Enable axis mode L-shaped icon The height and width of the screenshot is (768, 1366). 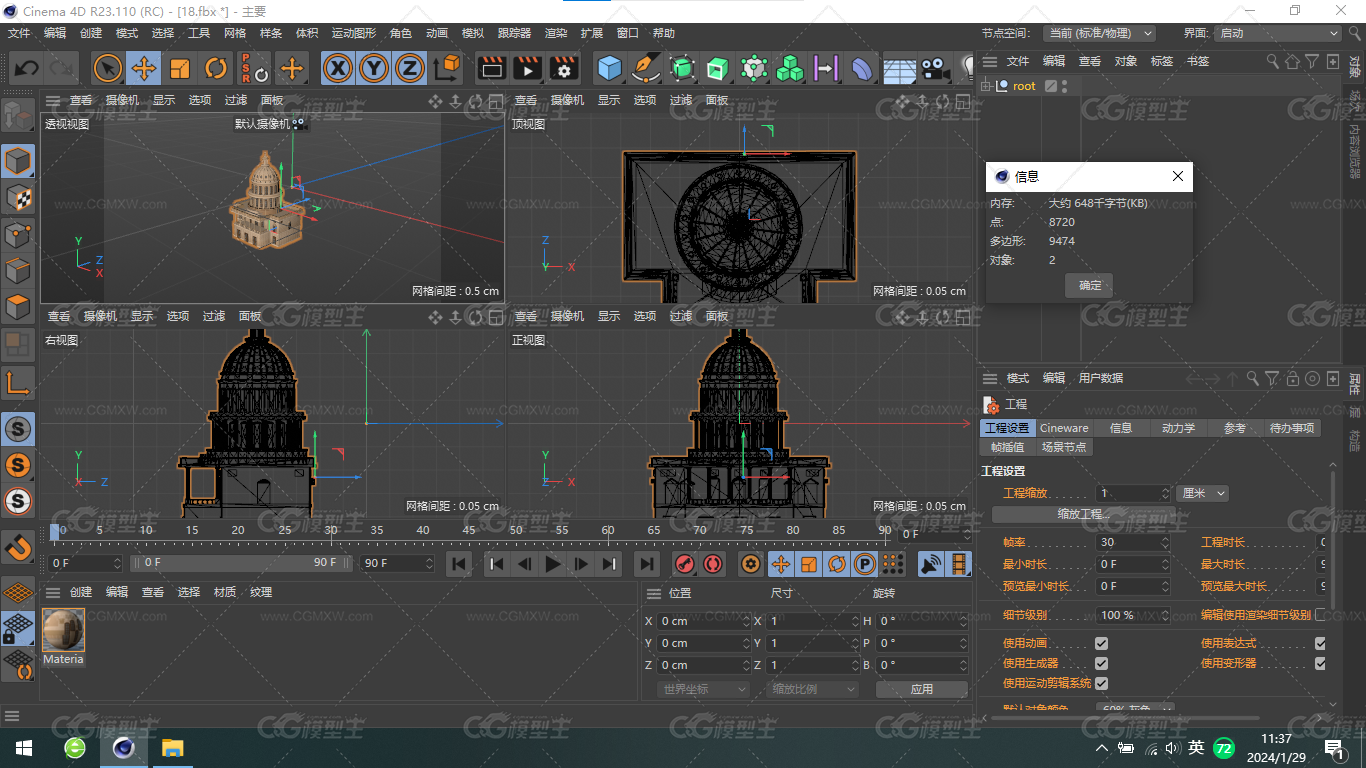(x=18, y=383)
